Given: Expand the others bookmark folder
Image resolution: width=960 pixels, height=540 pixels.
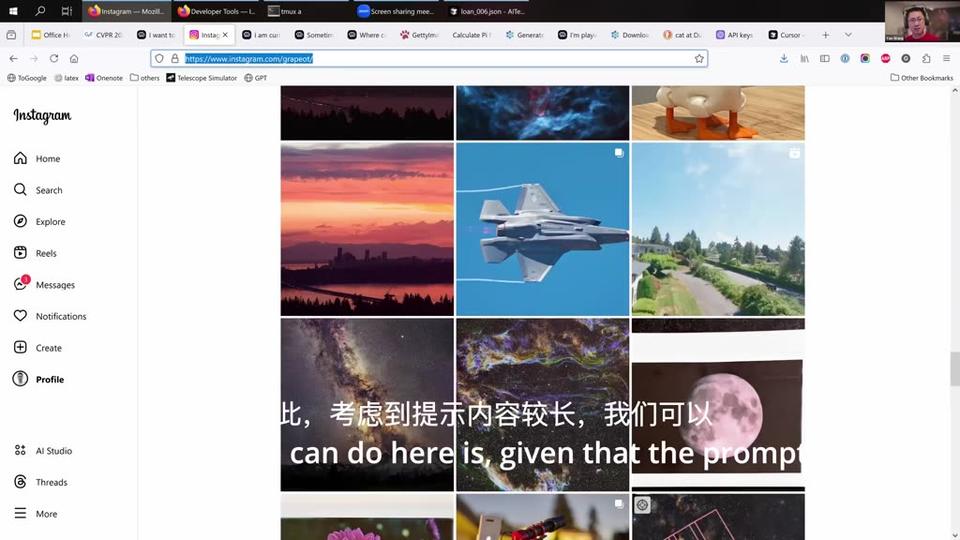Looking at the screenshot, I should click(144, 78).
